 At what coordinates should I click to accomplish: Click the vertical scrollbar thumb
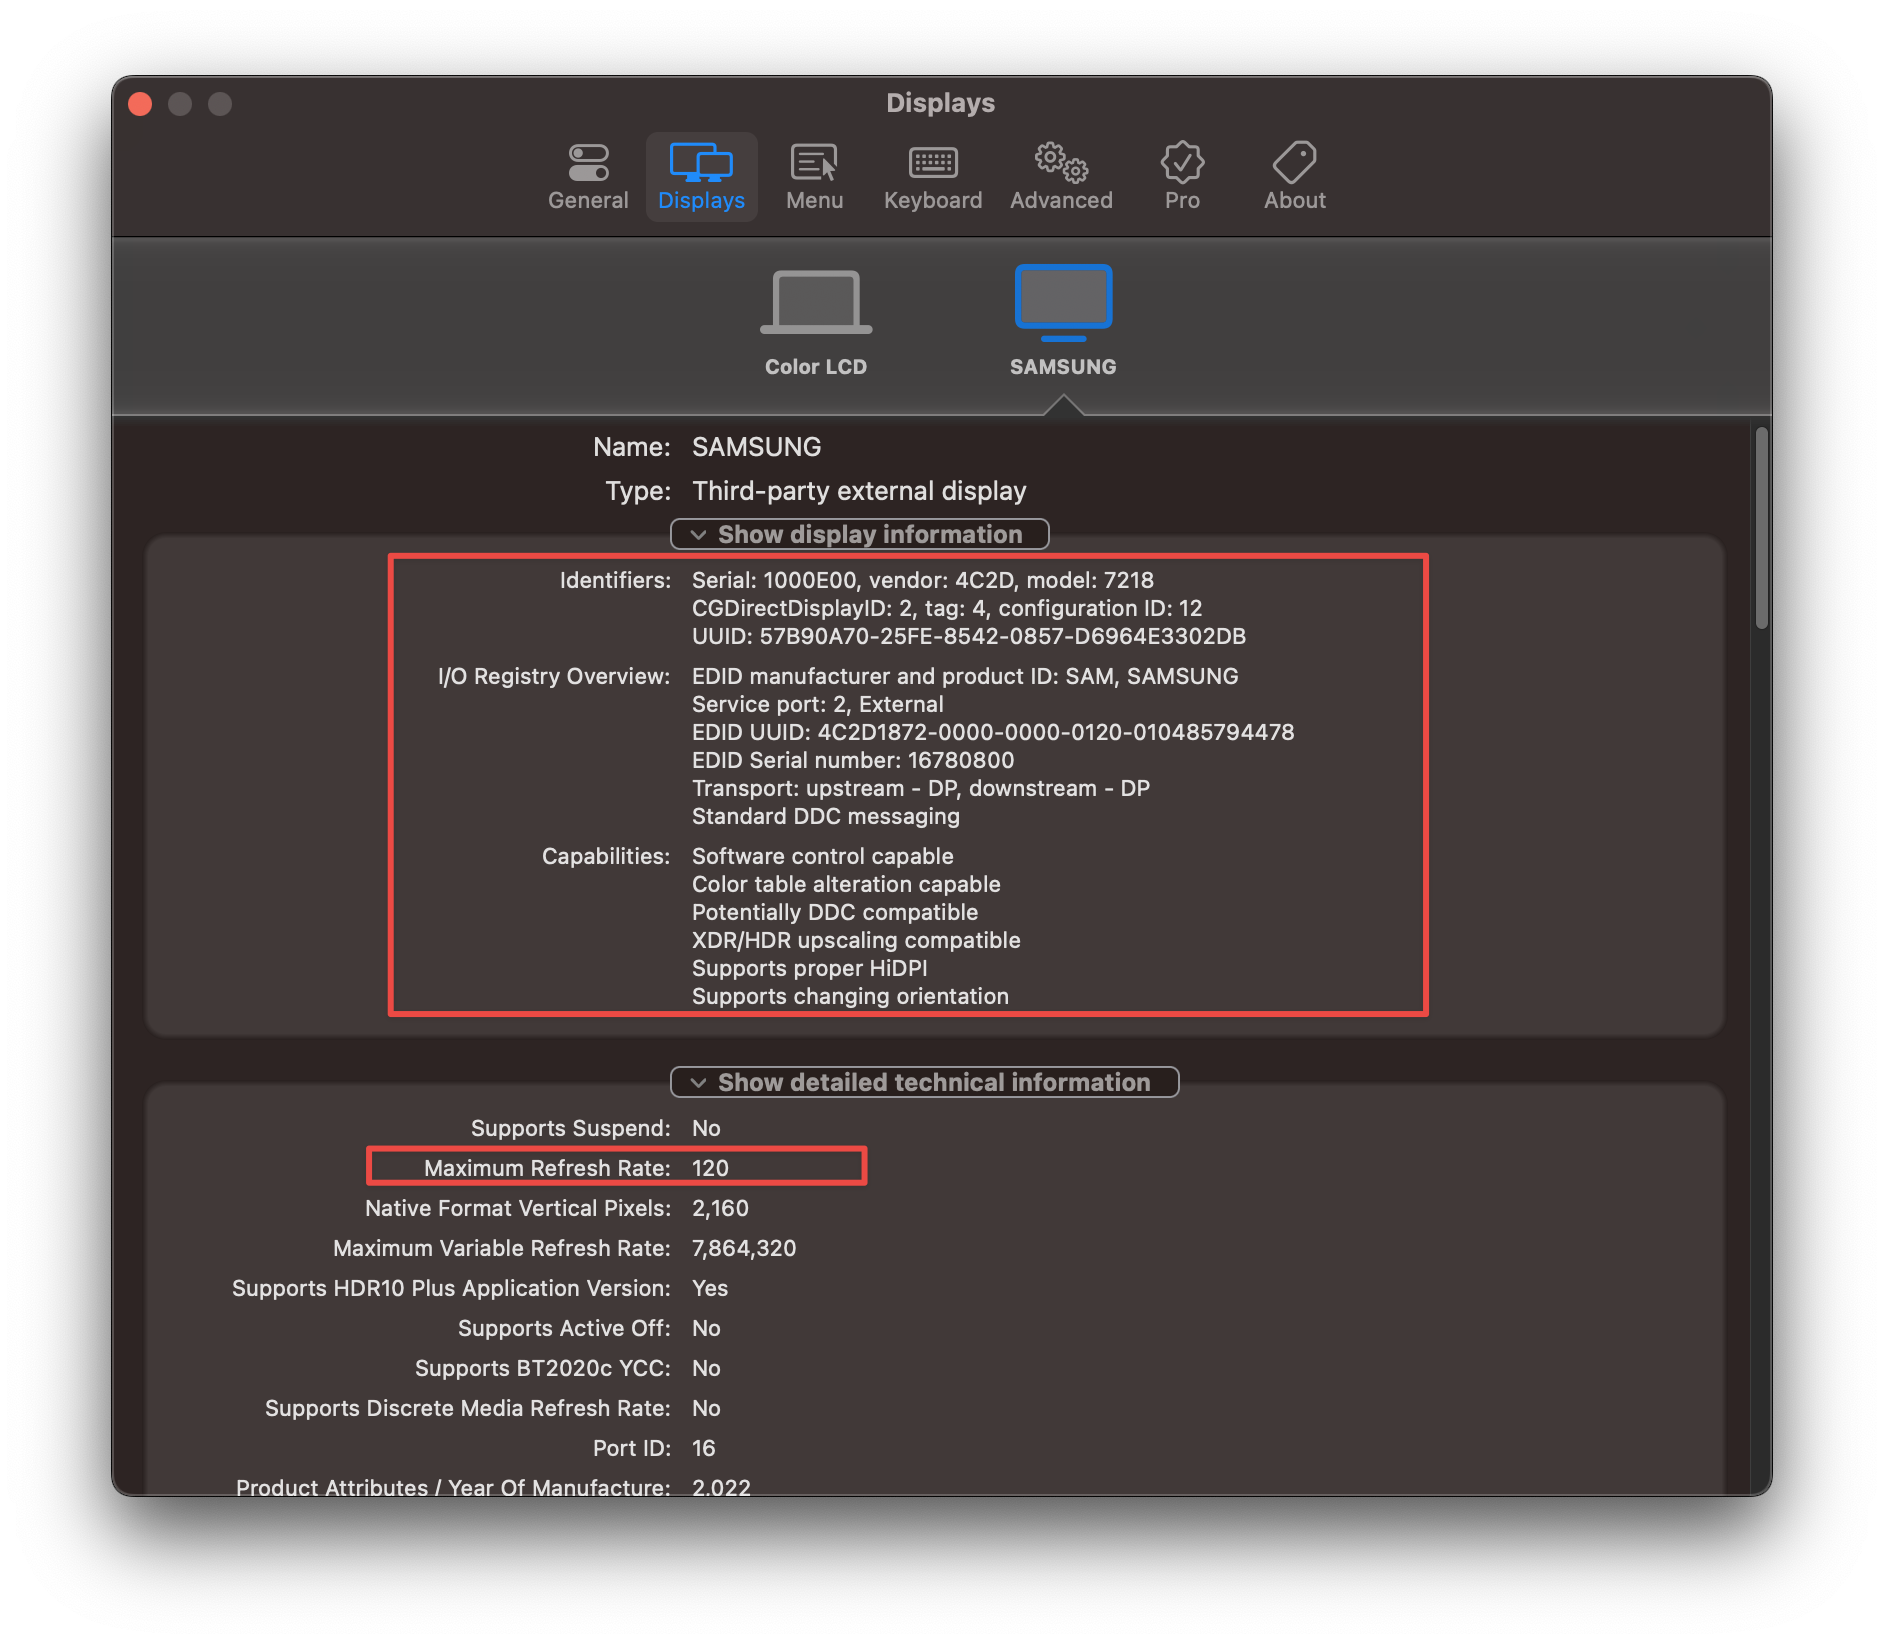coord(1761,528)
